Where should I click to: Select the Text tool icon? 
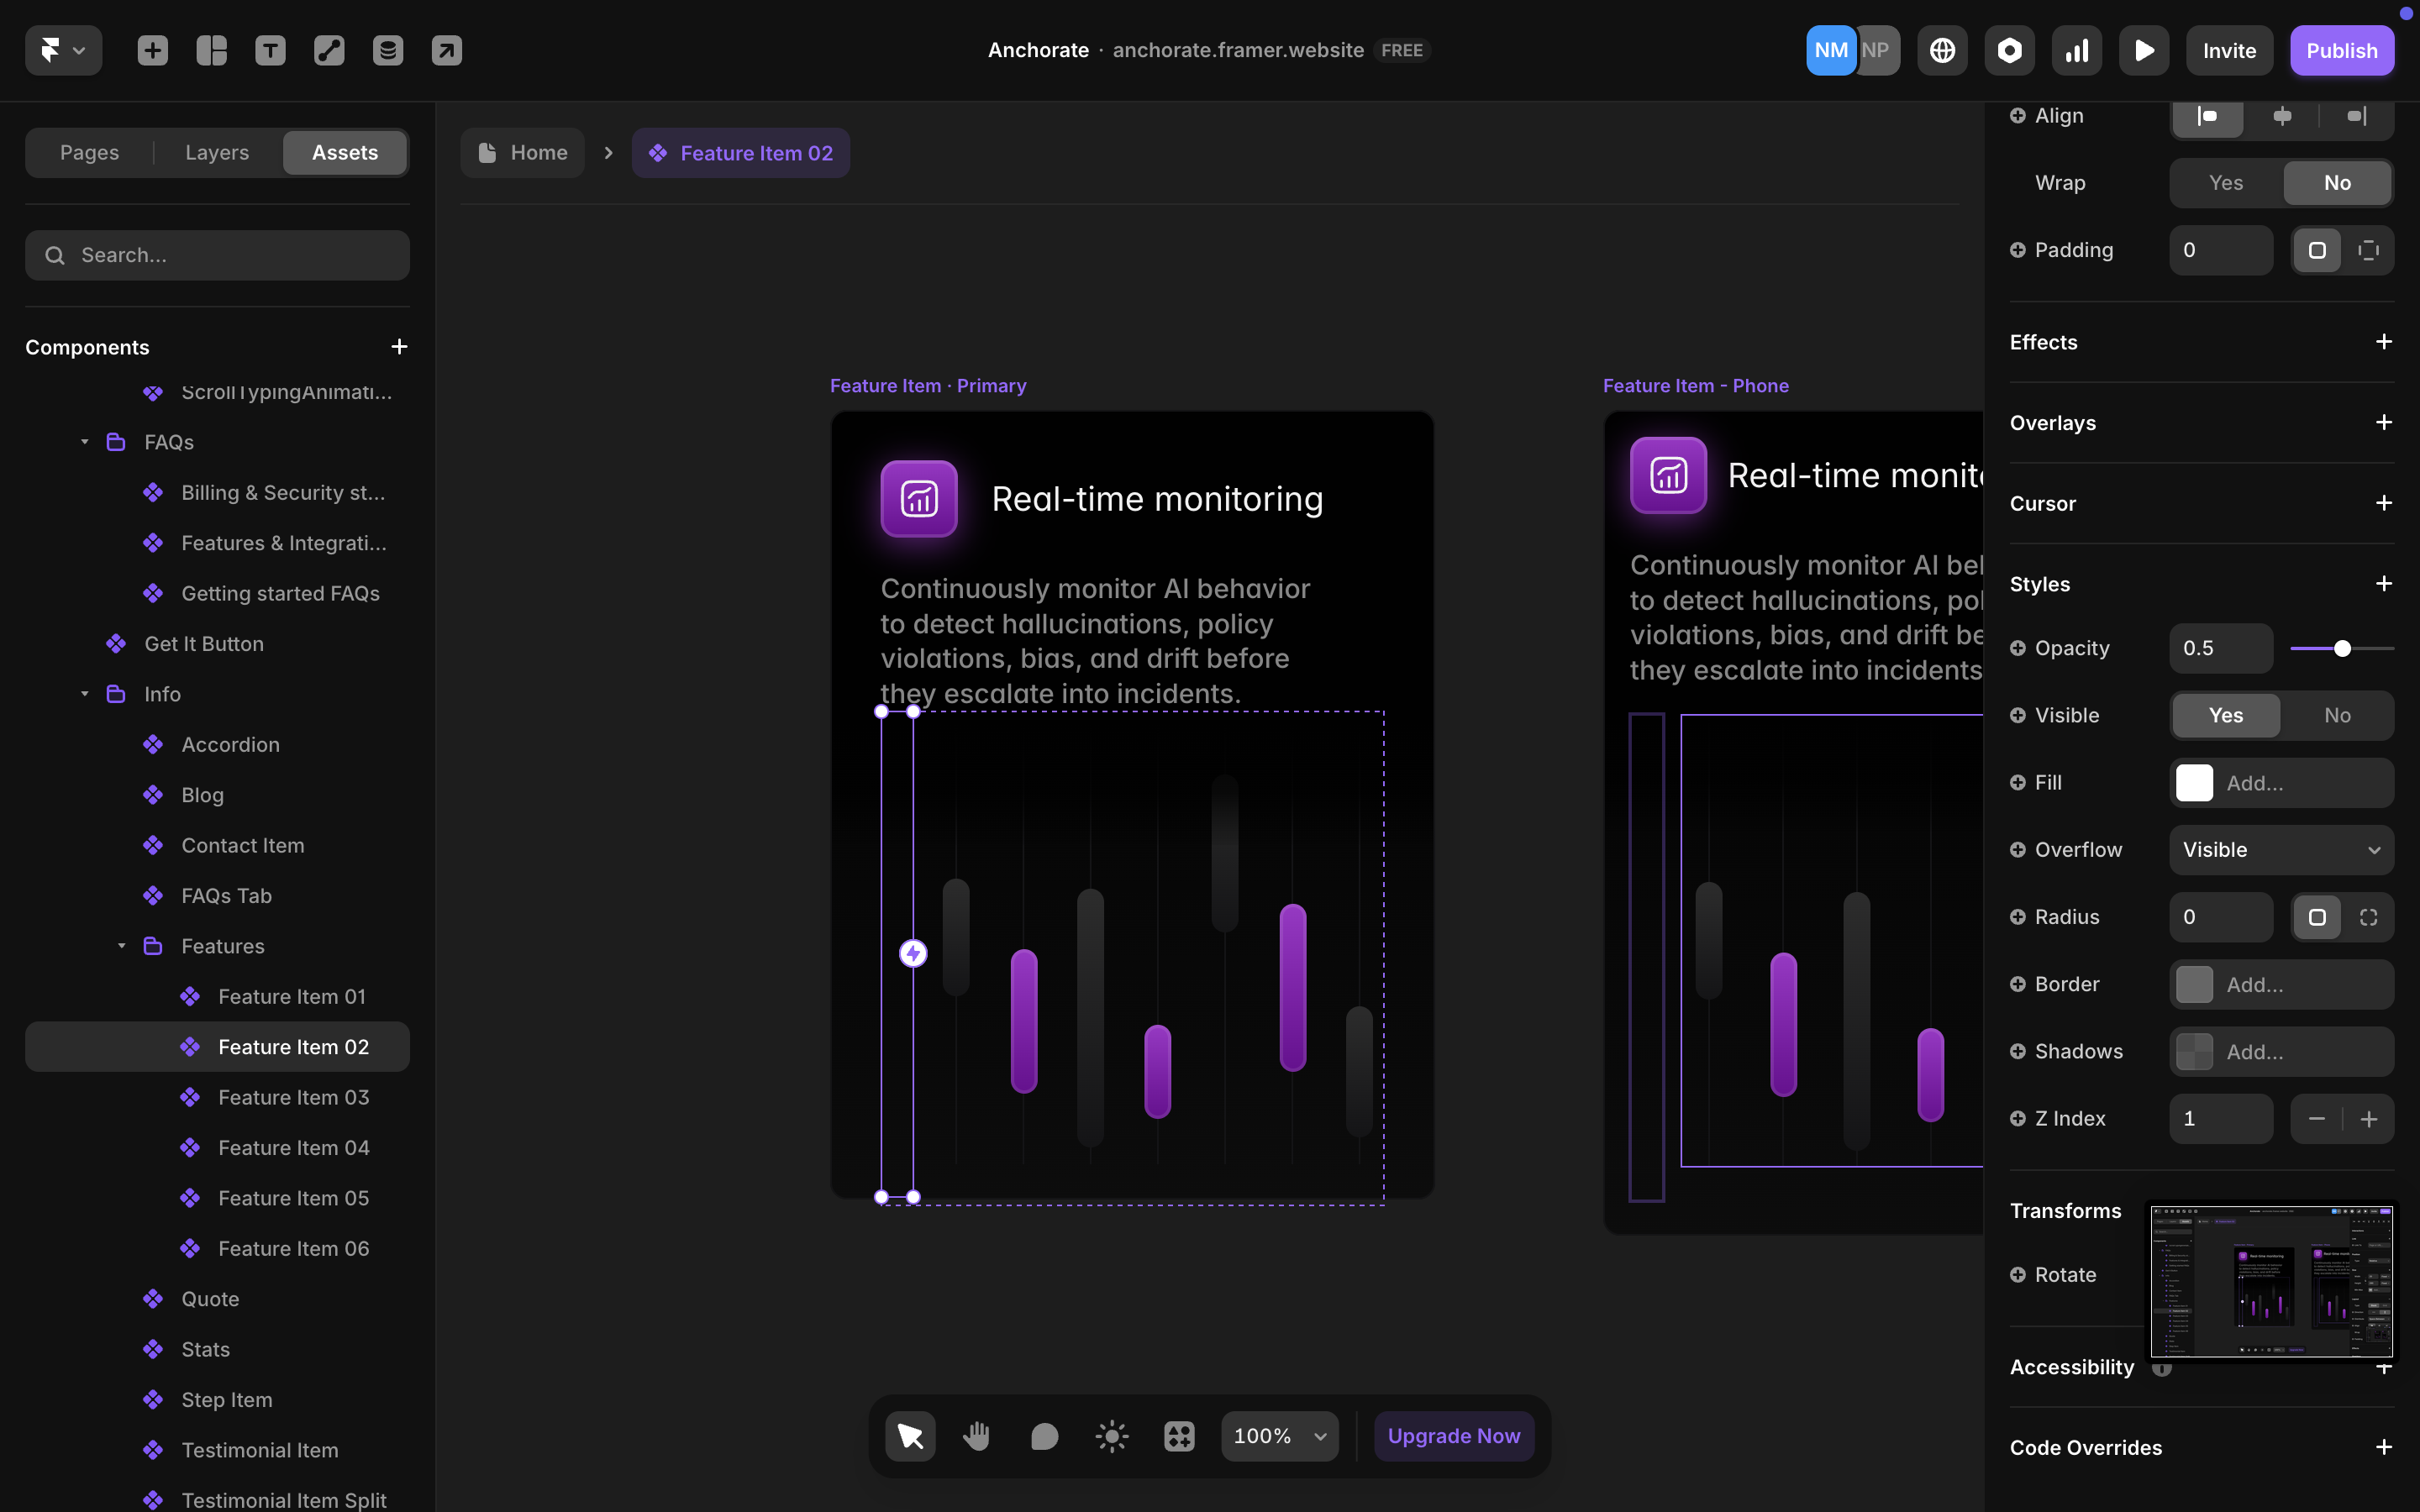pos(270,50)
